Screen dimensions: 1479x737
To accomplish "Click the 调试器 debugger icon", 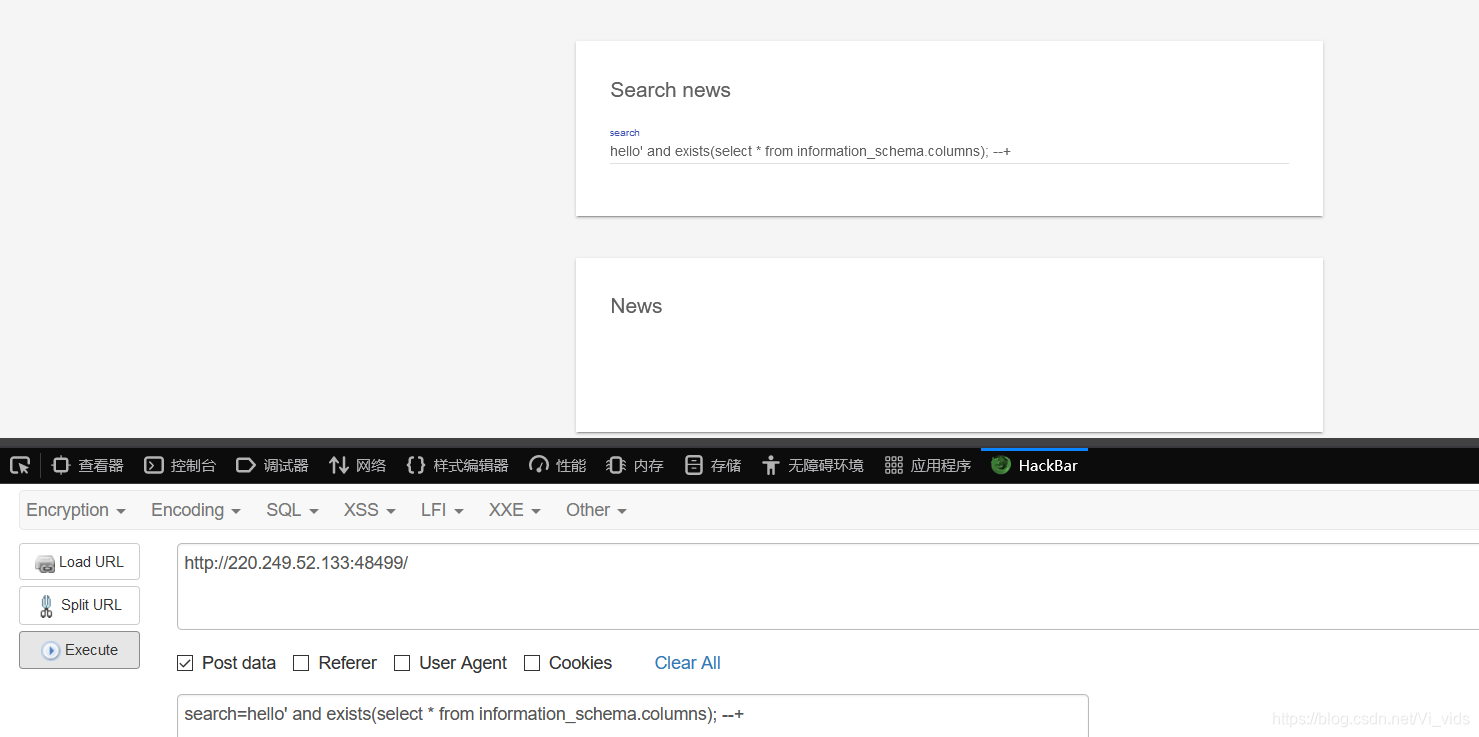I will [246, 465].
